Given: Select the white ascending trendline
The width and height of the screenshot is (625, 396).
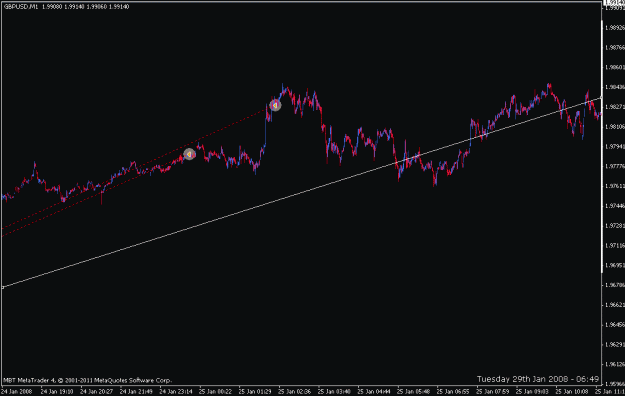Looking at the screenshot, I should pos(302,193).
